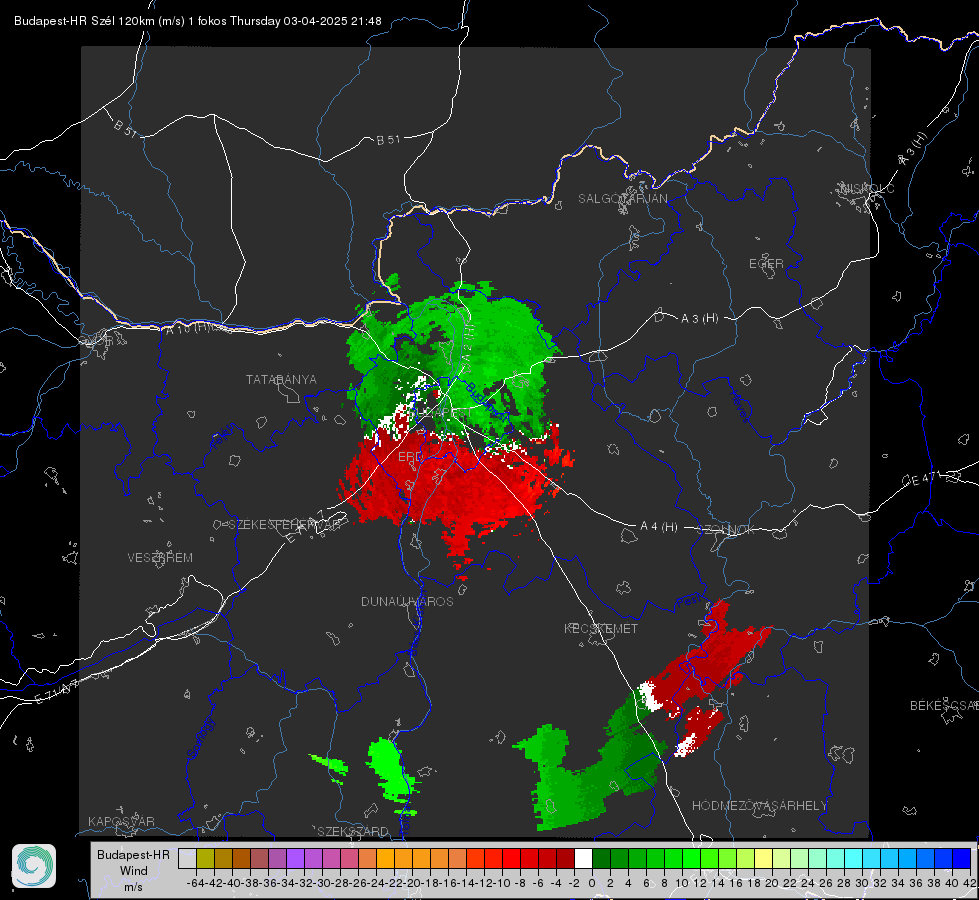The height and width of the screenshot is (900, 979).
Task: Pick the olive swatch above -64
Action: (205, 859)
